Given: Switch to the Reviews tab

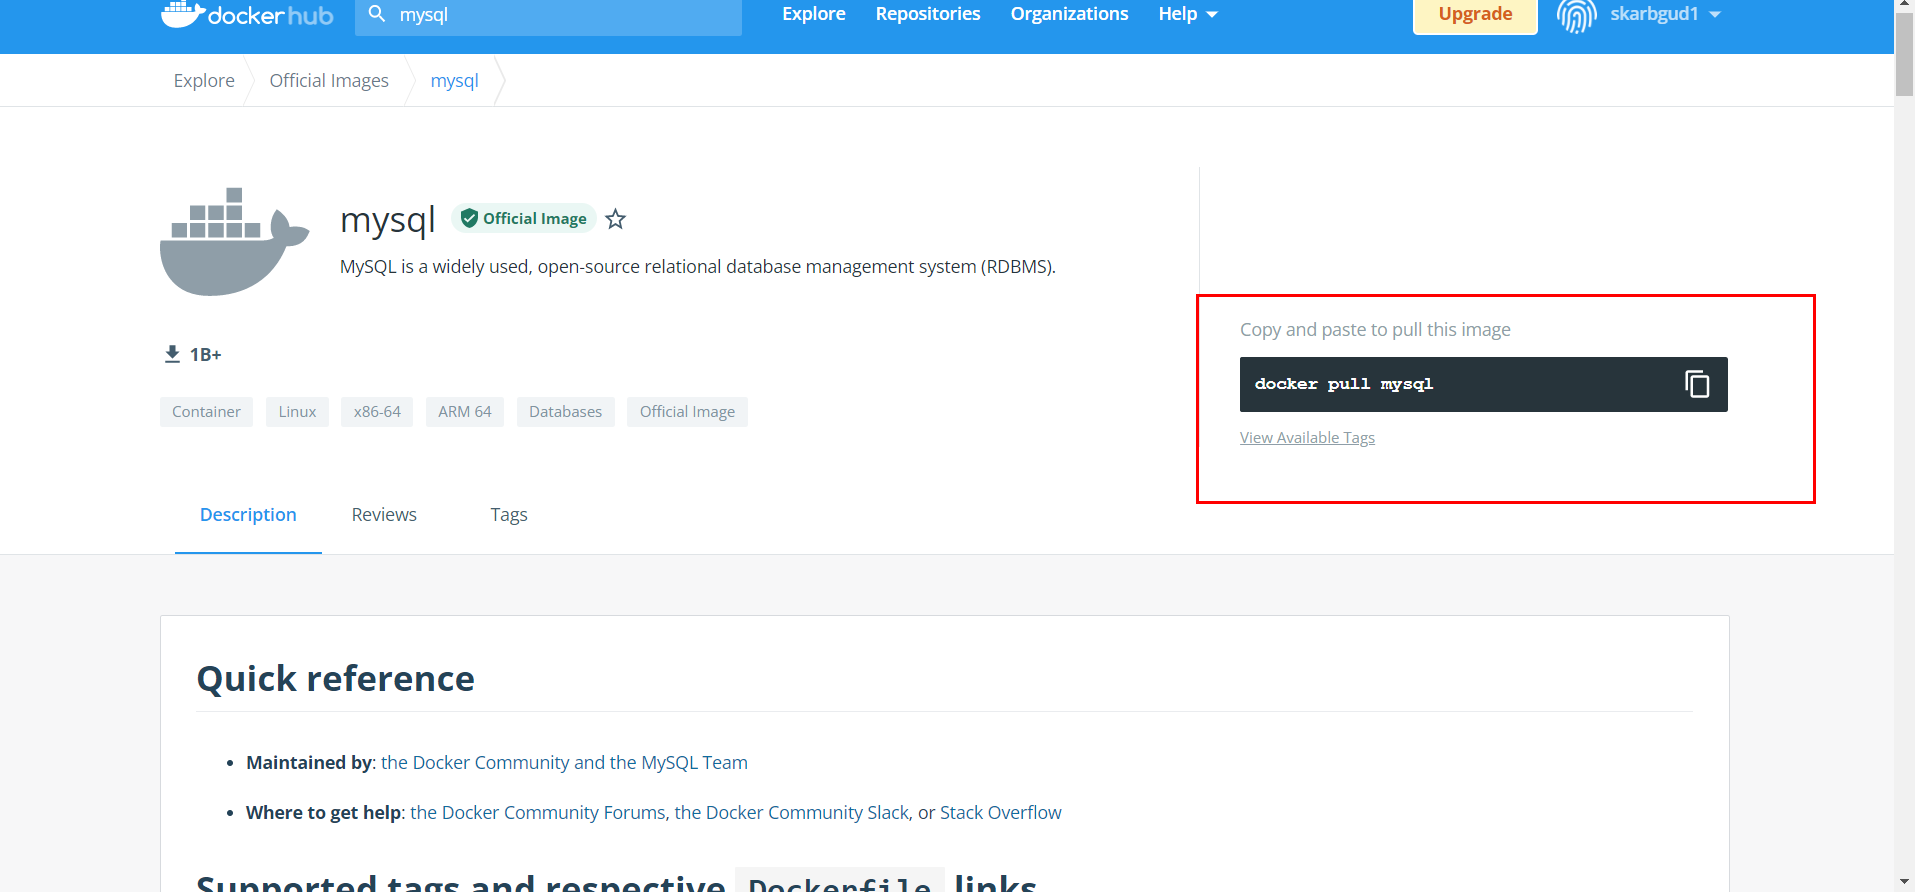Looking at the screenshot, I should (384, 515).
